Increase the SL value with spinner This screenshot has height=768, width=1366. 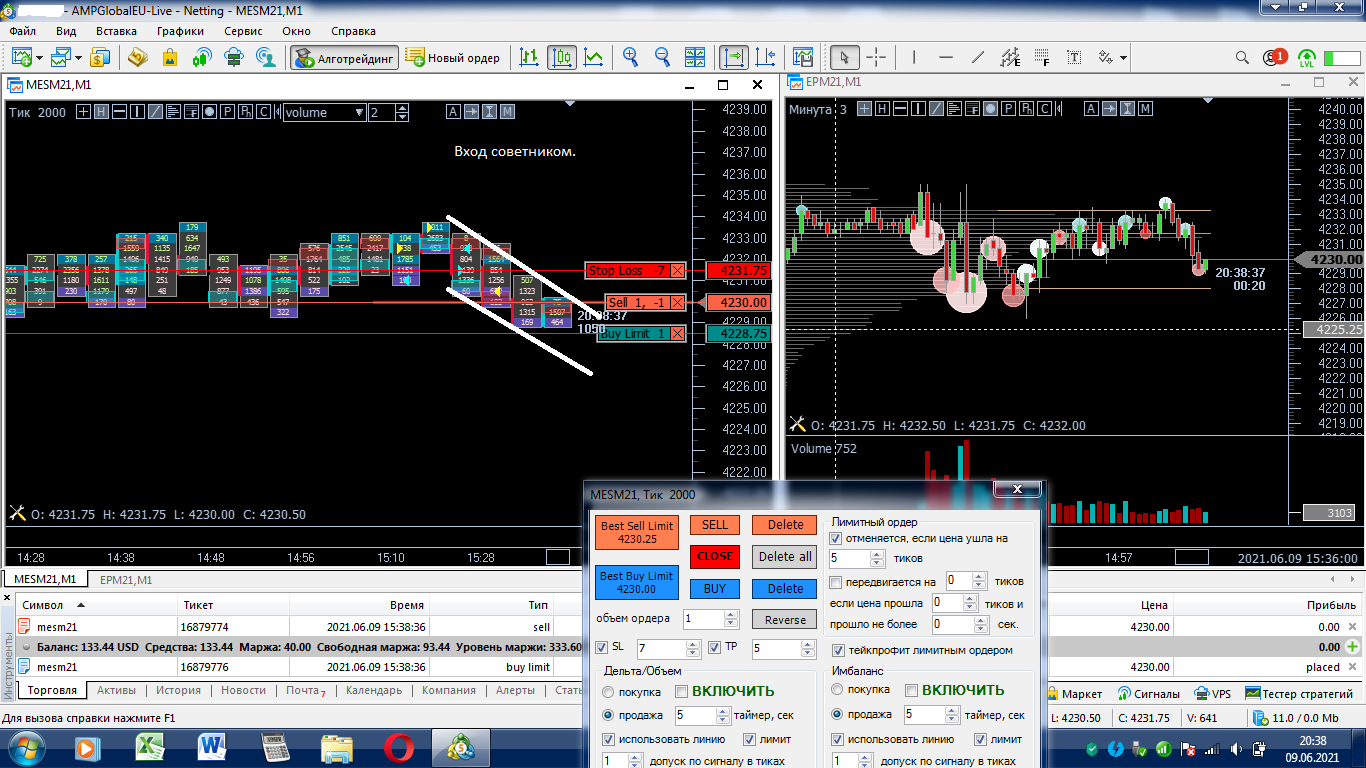692,645
